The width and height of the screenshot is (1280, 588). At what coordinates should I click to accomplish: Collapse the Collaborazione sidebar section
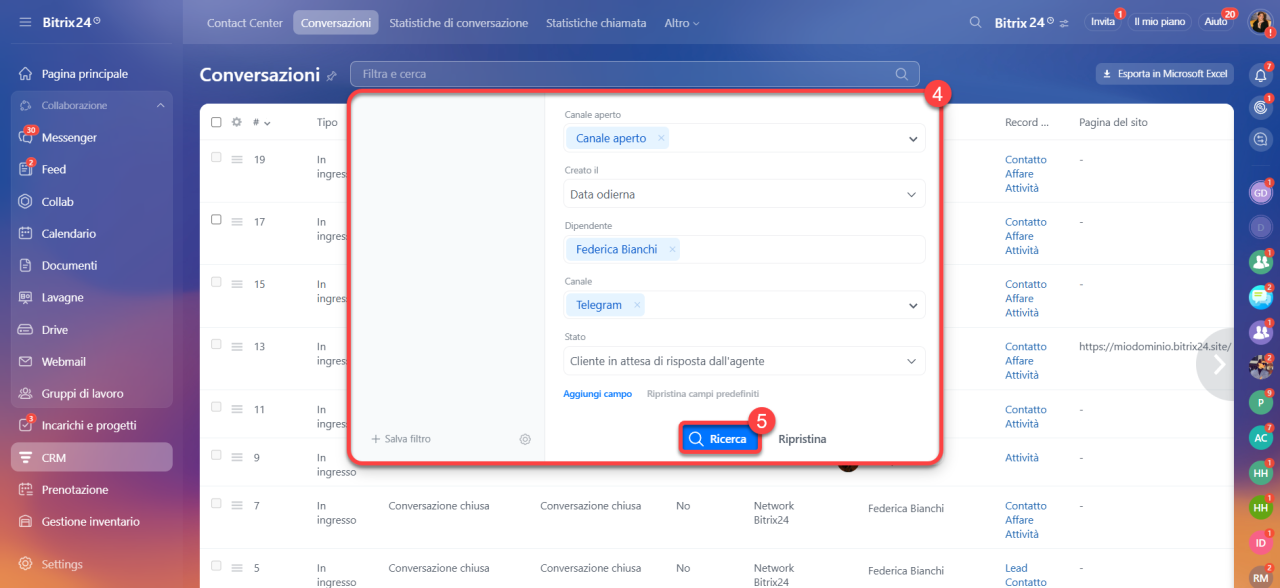coord(161,106)
